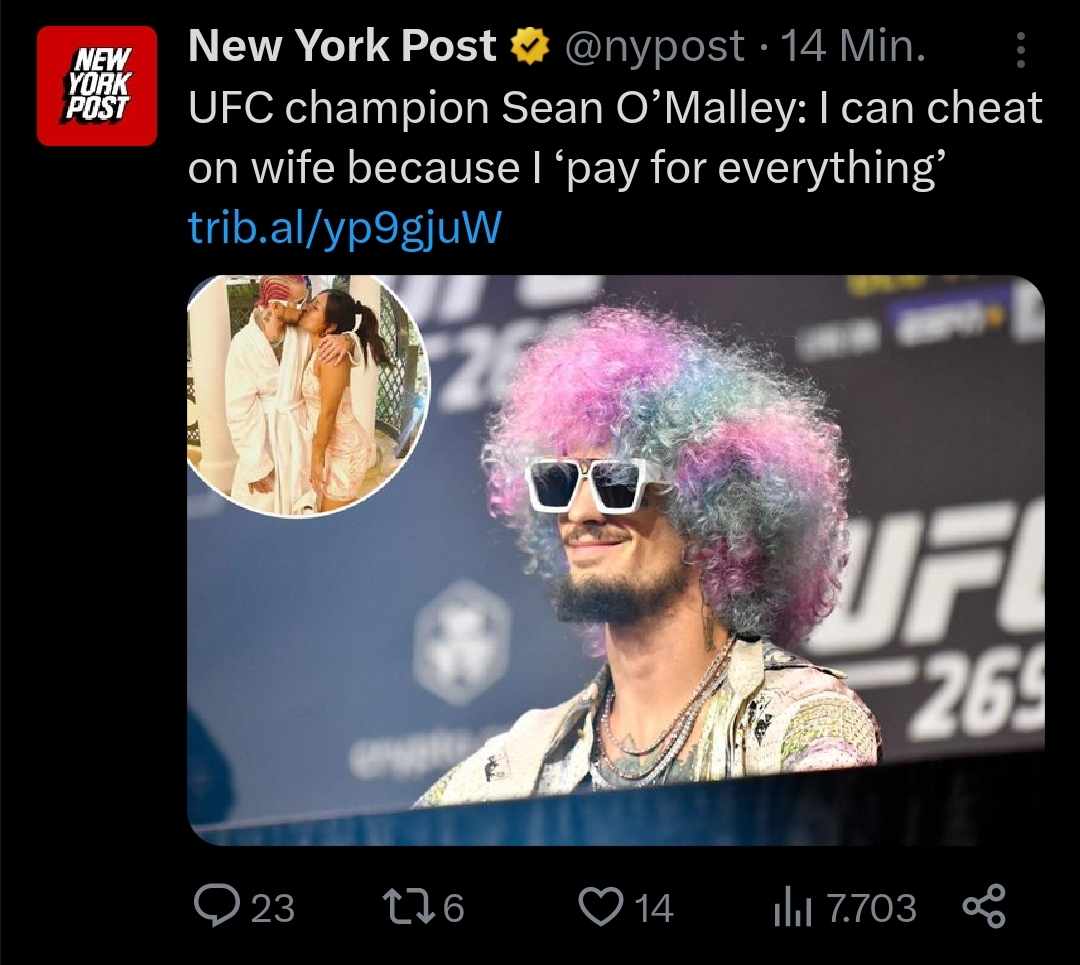Click the reply count 23
The image size is (1080, 965).
pos(273,908)
